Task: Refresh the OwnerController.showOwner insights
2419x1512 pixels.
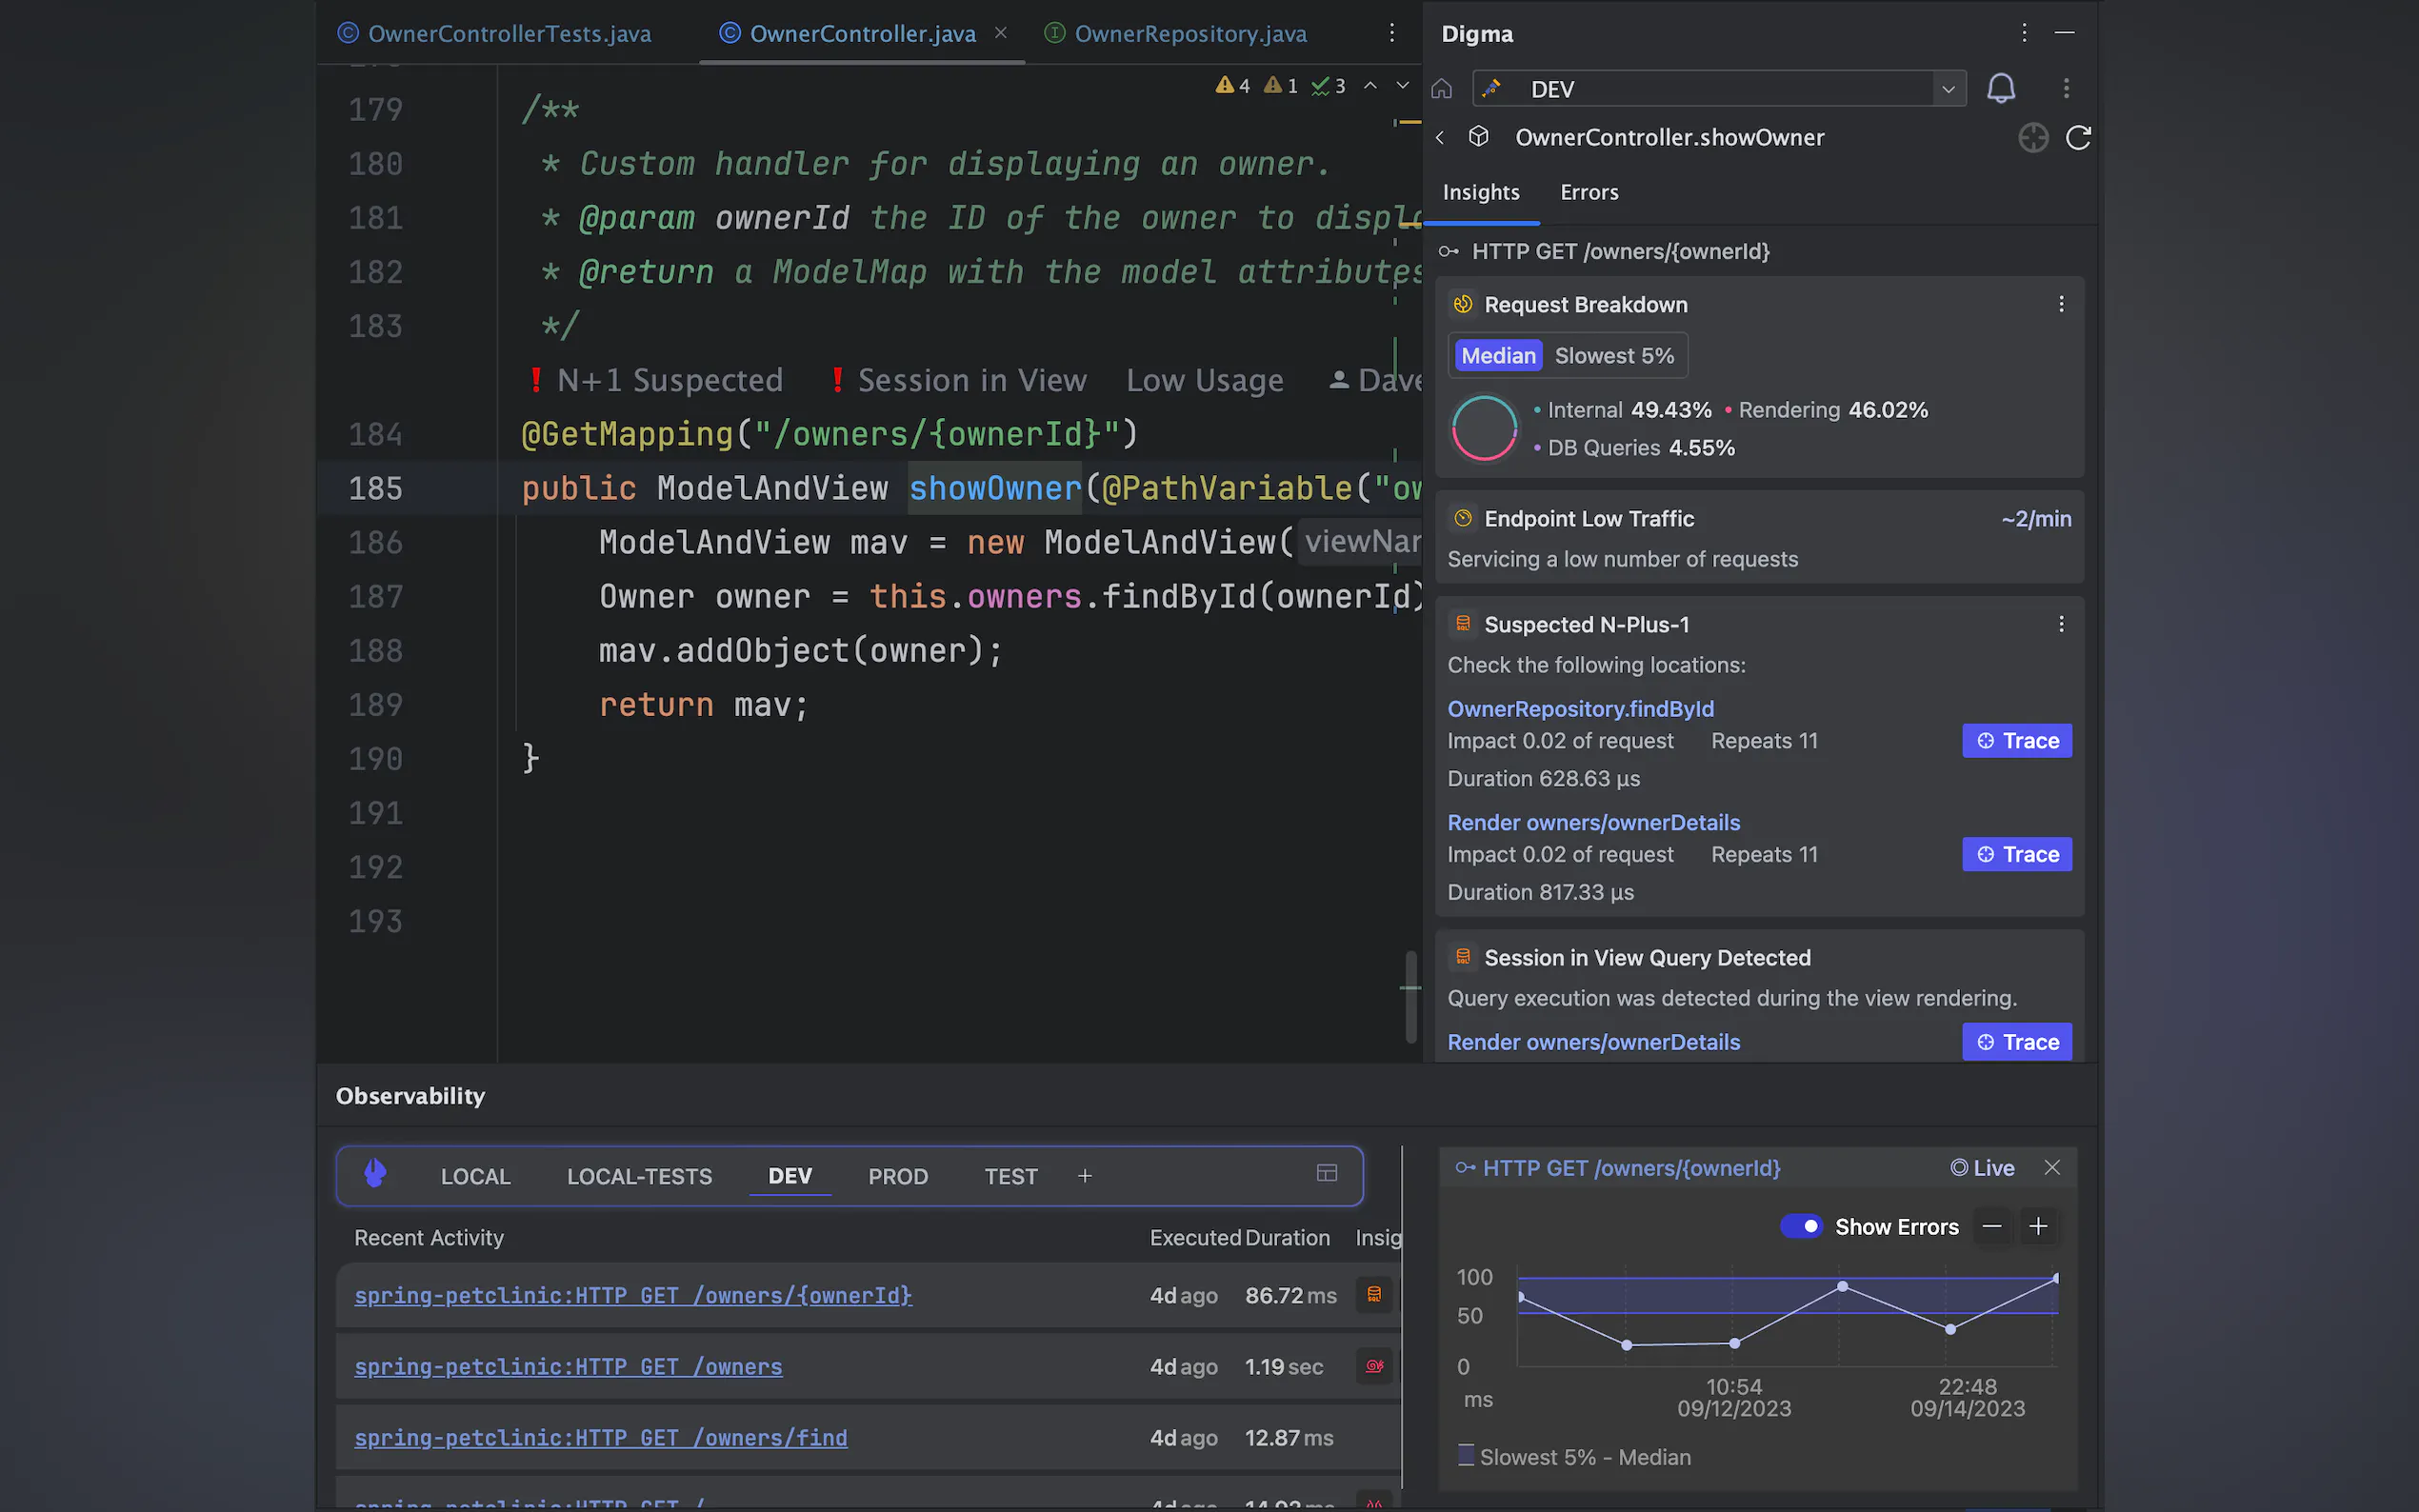Action: click(x=2079, y=137)
